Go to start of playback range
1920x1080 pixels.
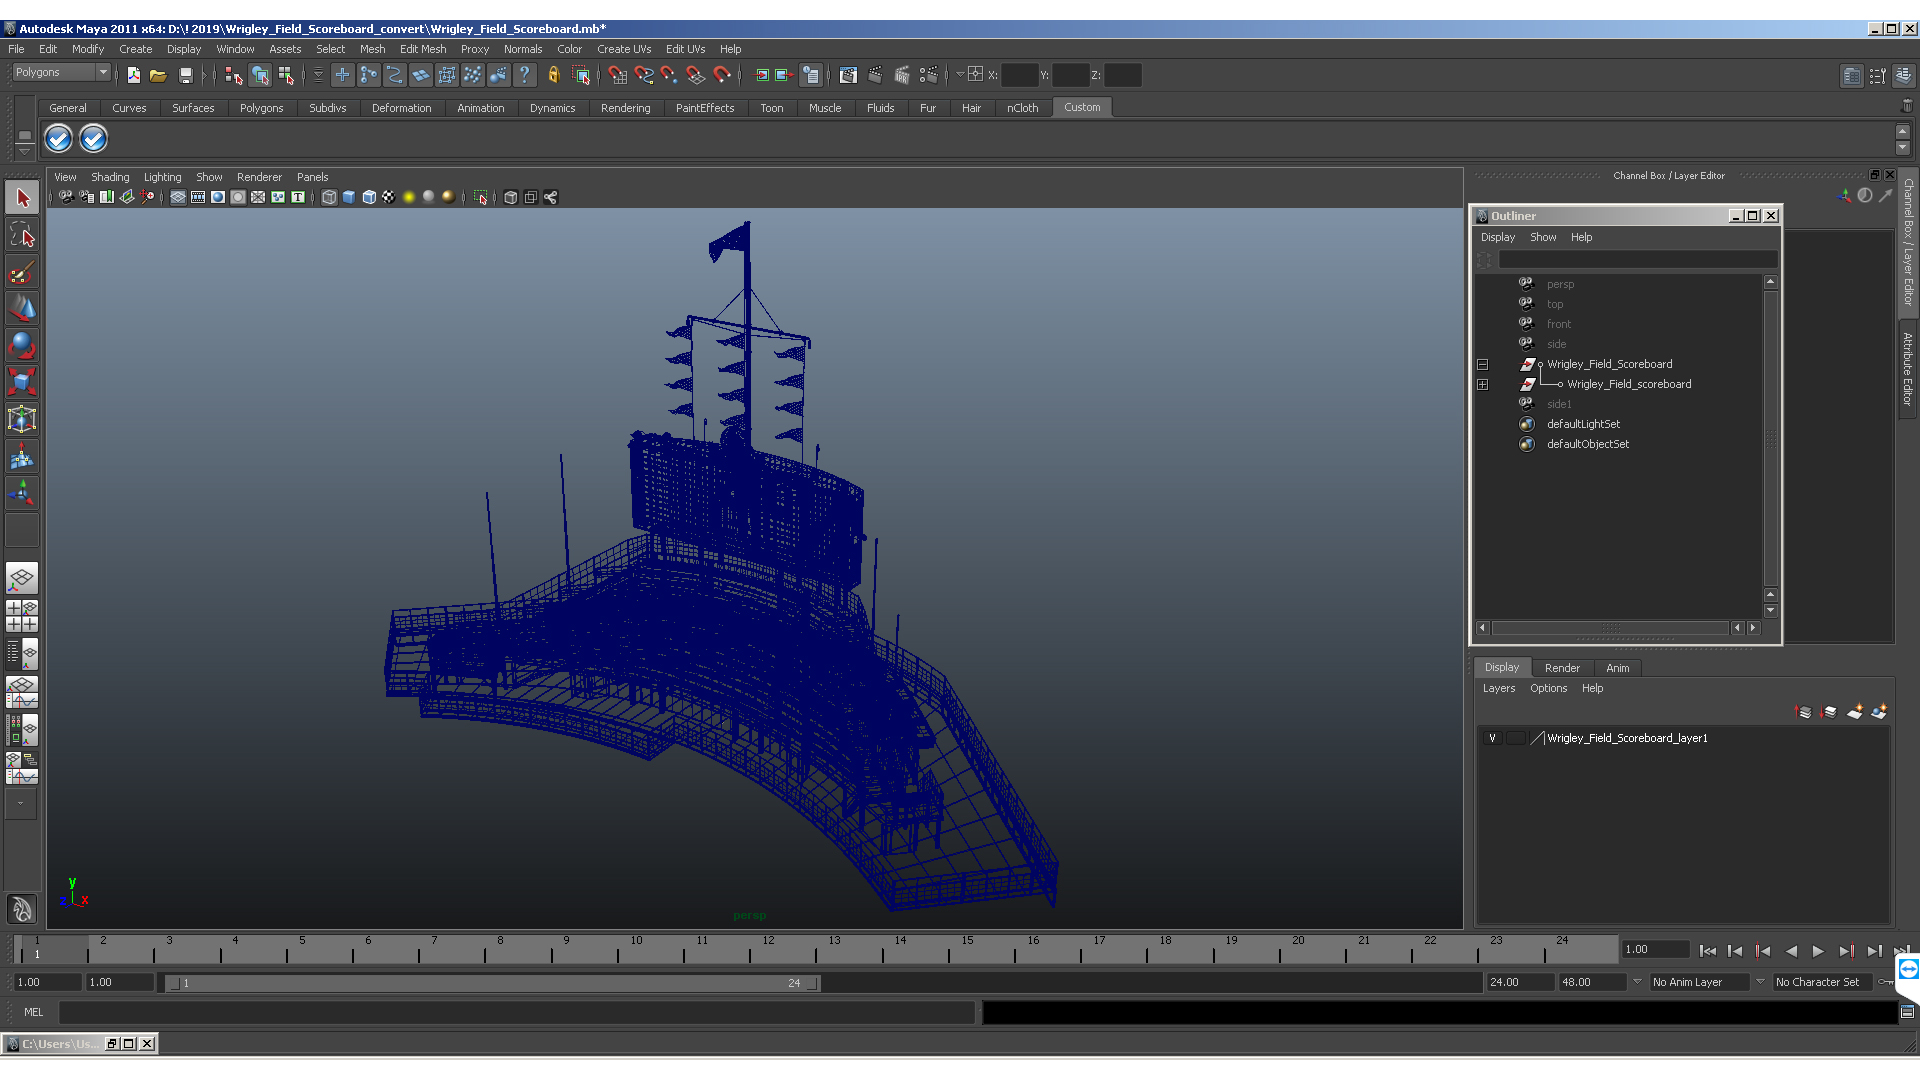tap(1708, 951)
